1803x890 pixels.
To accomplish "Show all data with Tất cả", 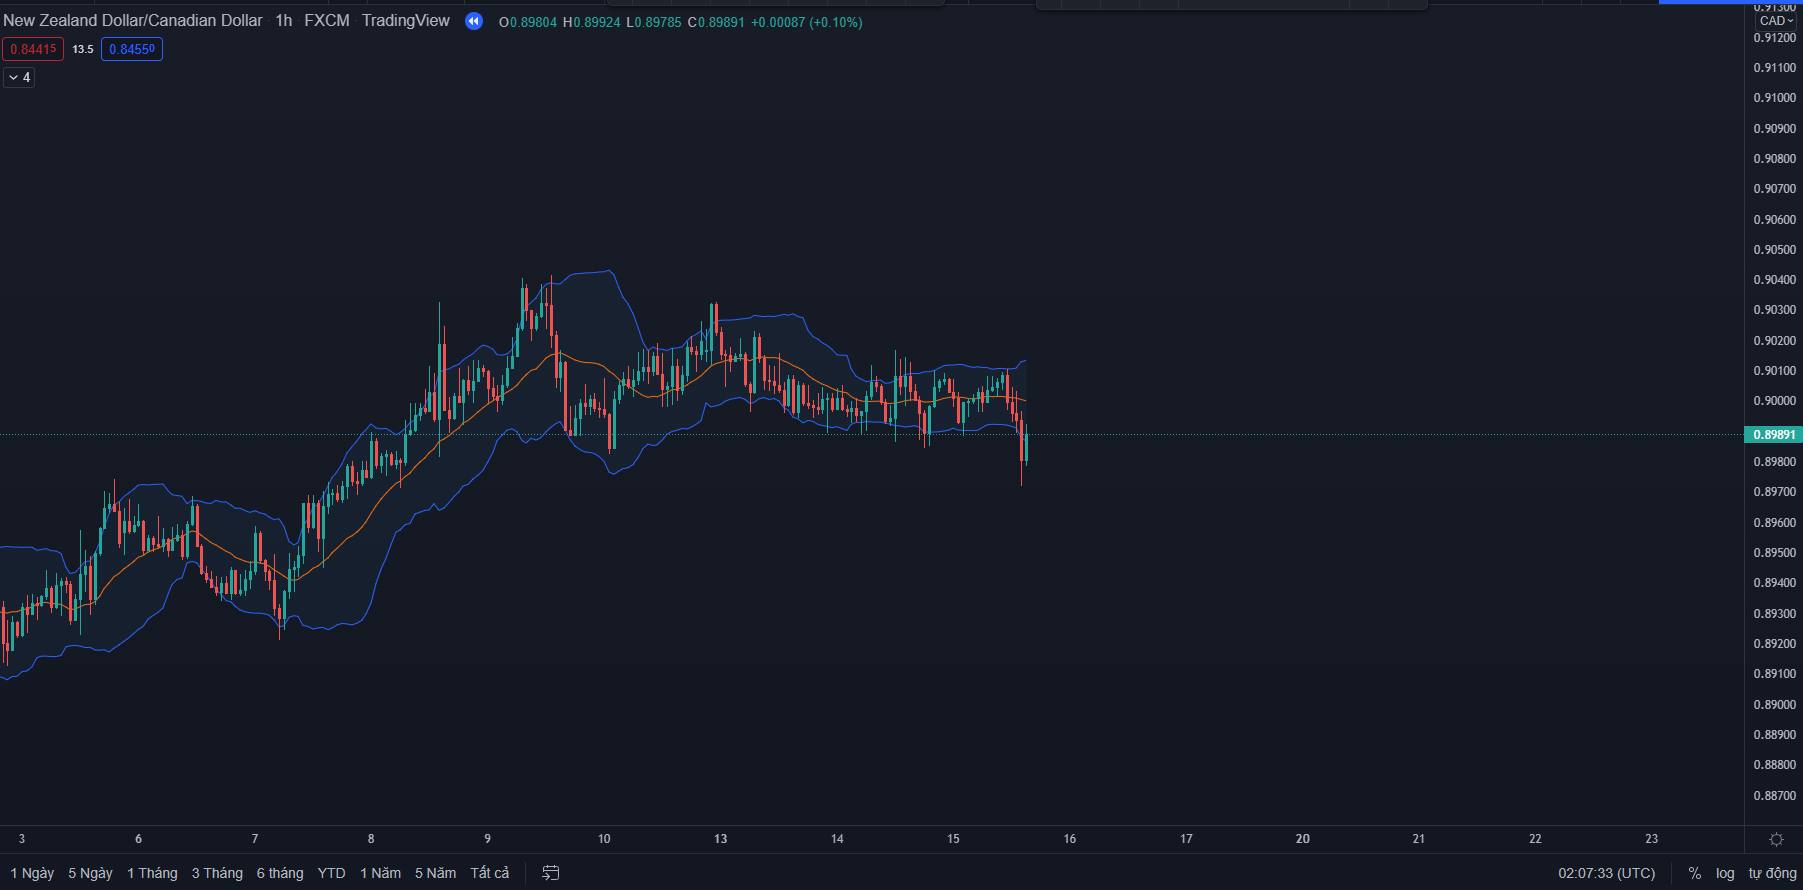I will click(x=490, y=873).
